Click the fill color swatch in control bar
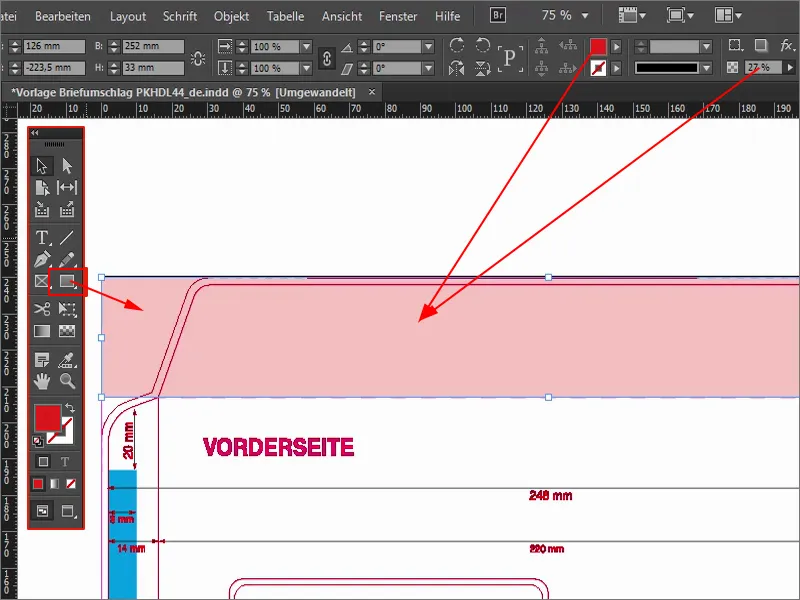 click(598, 46)
